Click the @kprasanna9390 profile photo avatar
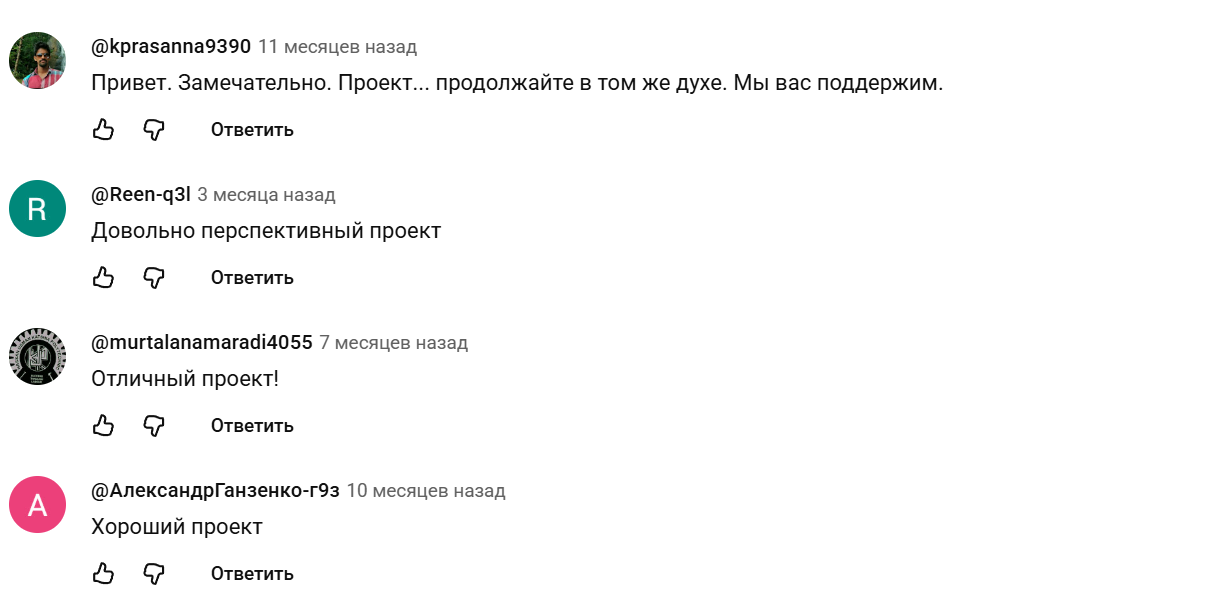Viewport: 1209px width, 590px height. tap(37, 60)
